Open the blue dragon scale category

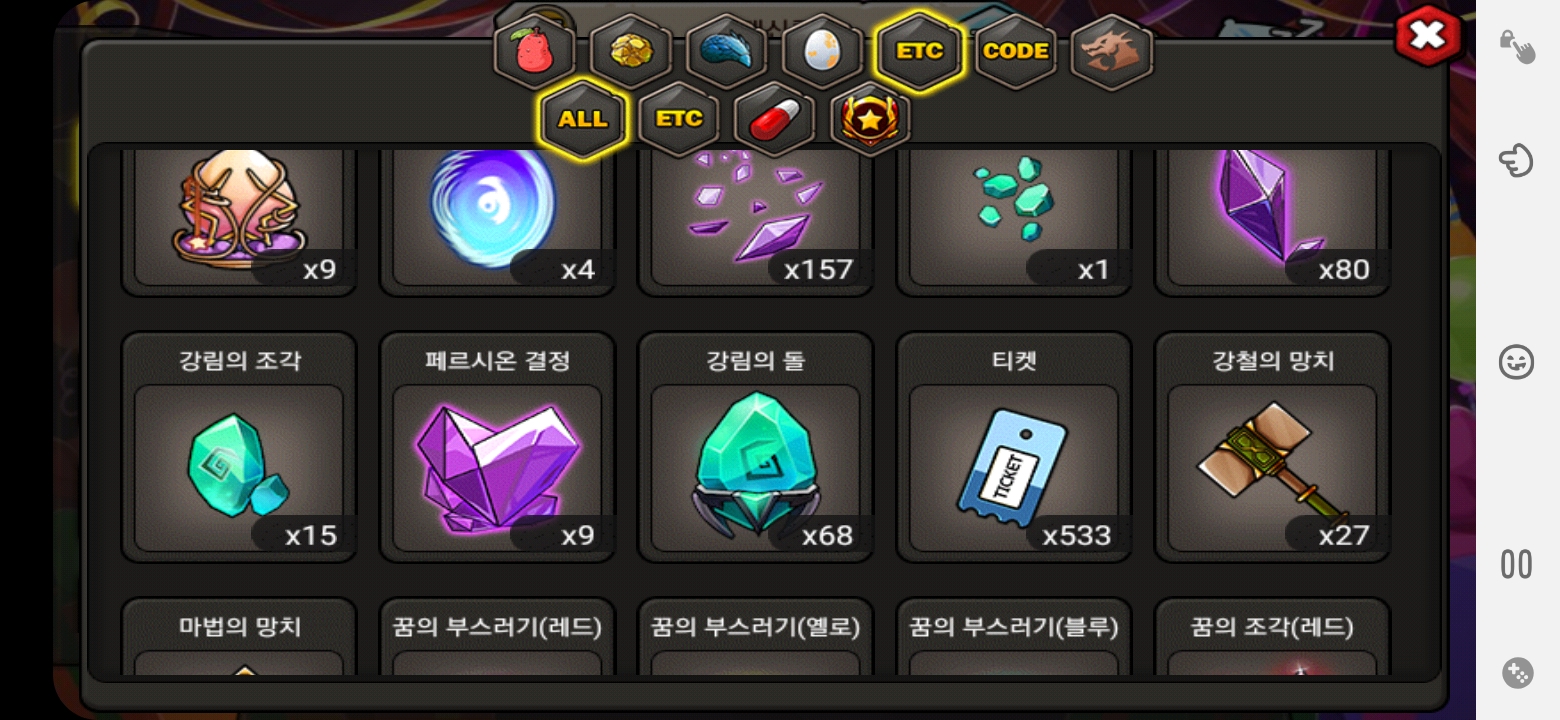726,52
